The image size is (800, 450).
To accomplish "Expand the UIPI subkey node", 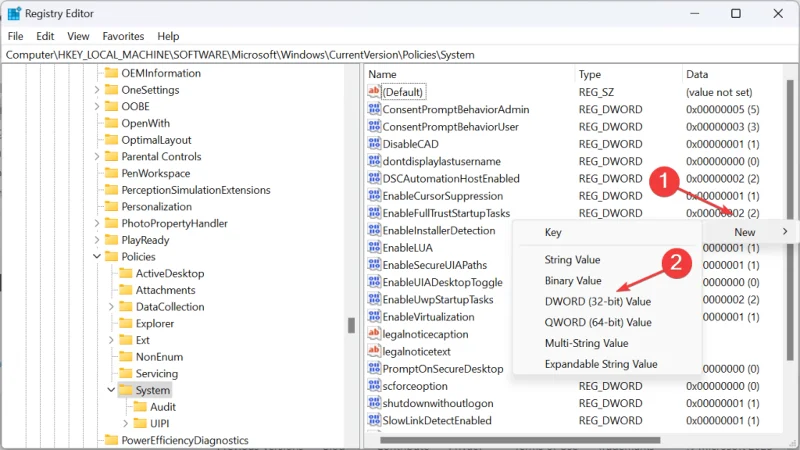I will 125,424.
